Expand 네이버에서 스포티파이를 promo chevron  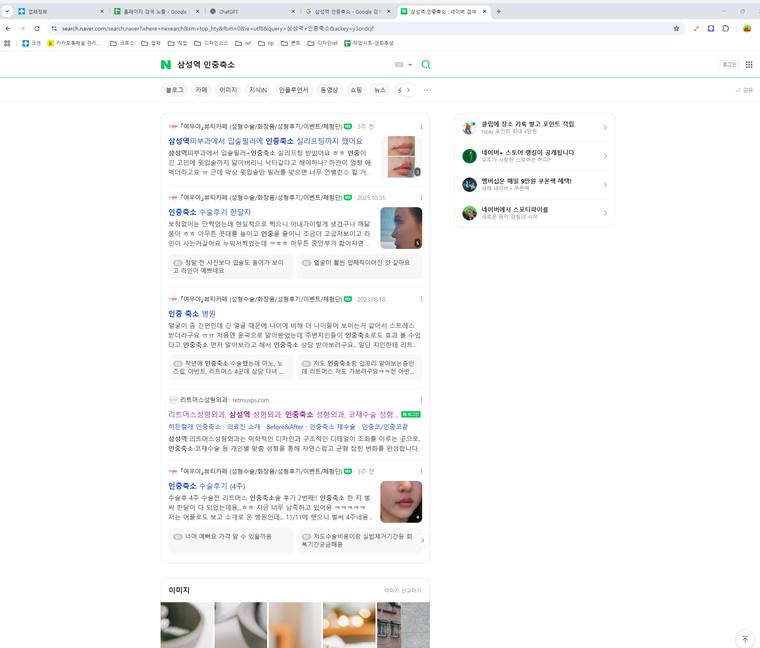tap(605, 213)
